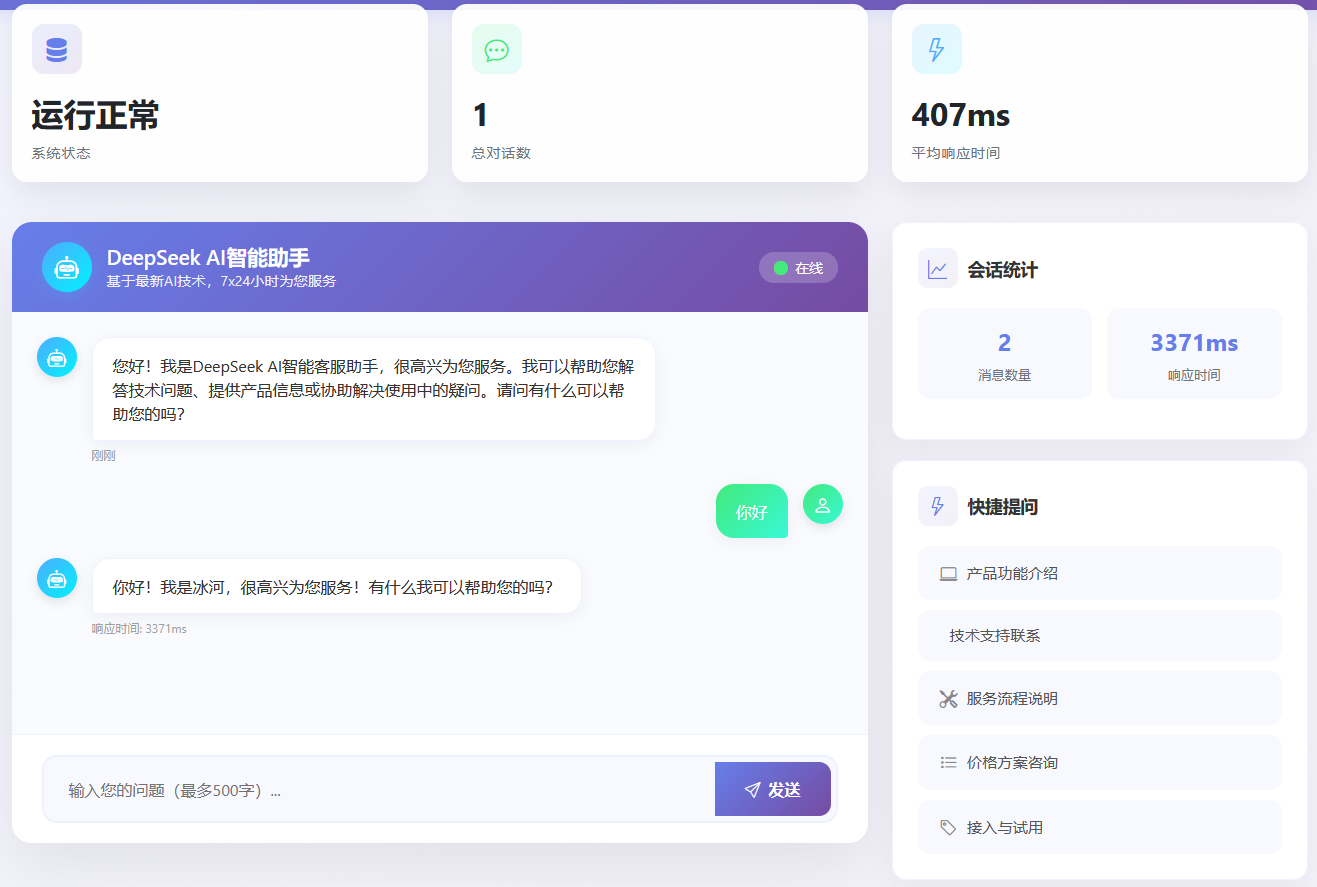Click the 在线 online status badge

point(798,267)
